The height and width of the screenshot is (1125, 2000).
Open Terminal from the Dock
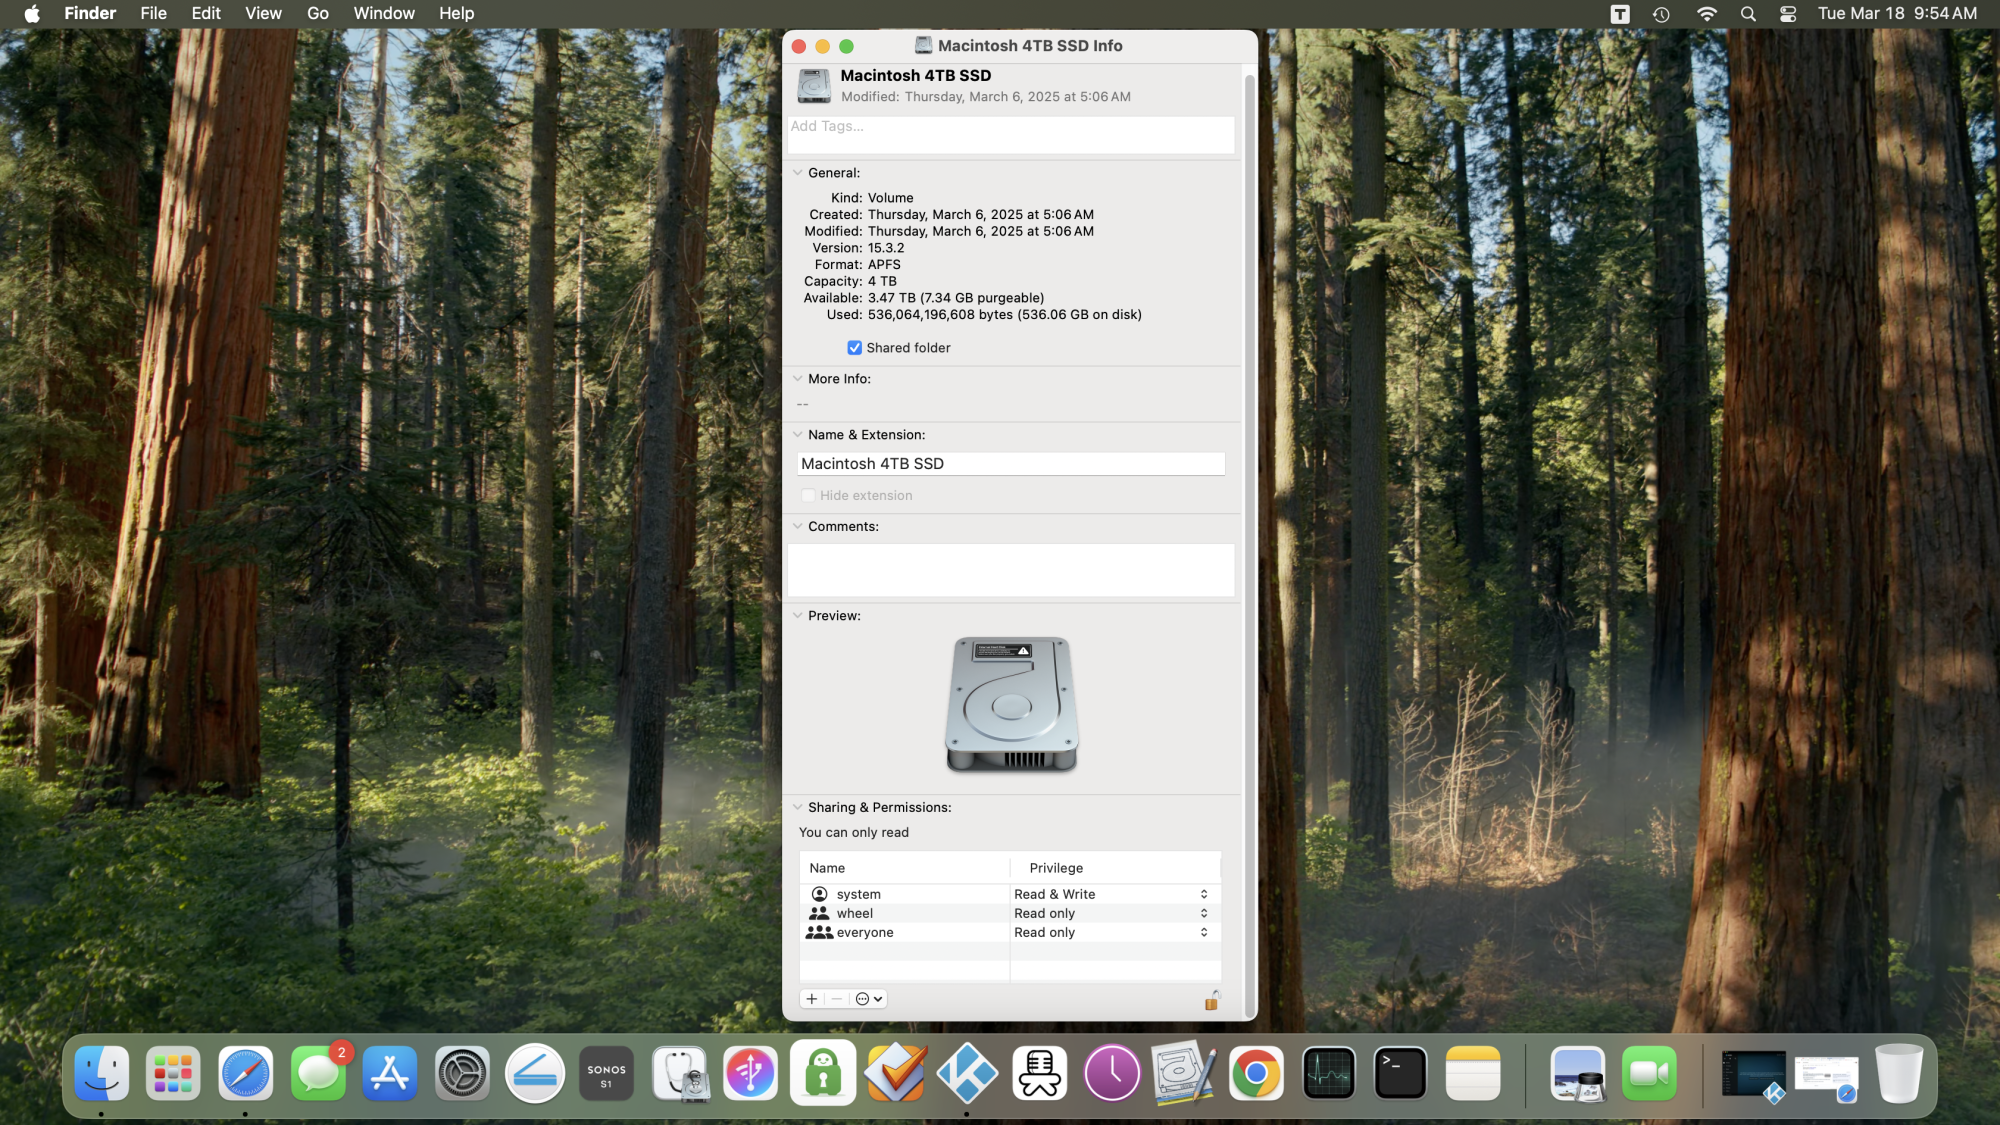(1400, 1074)
